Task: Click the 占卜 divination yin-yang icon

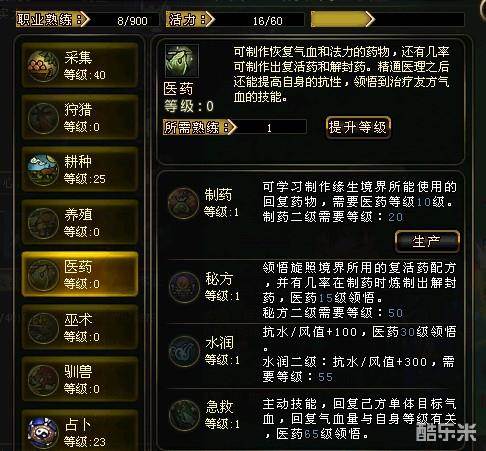Action: [x=43, y=433]
